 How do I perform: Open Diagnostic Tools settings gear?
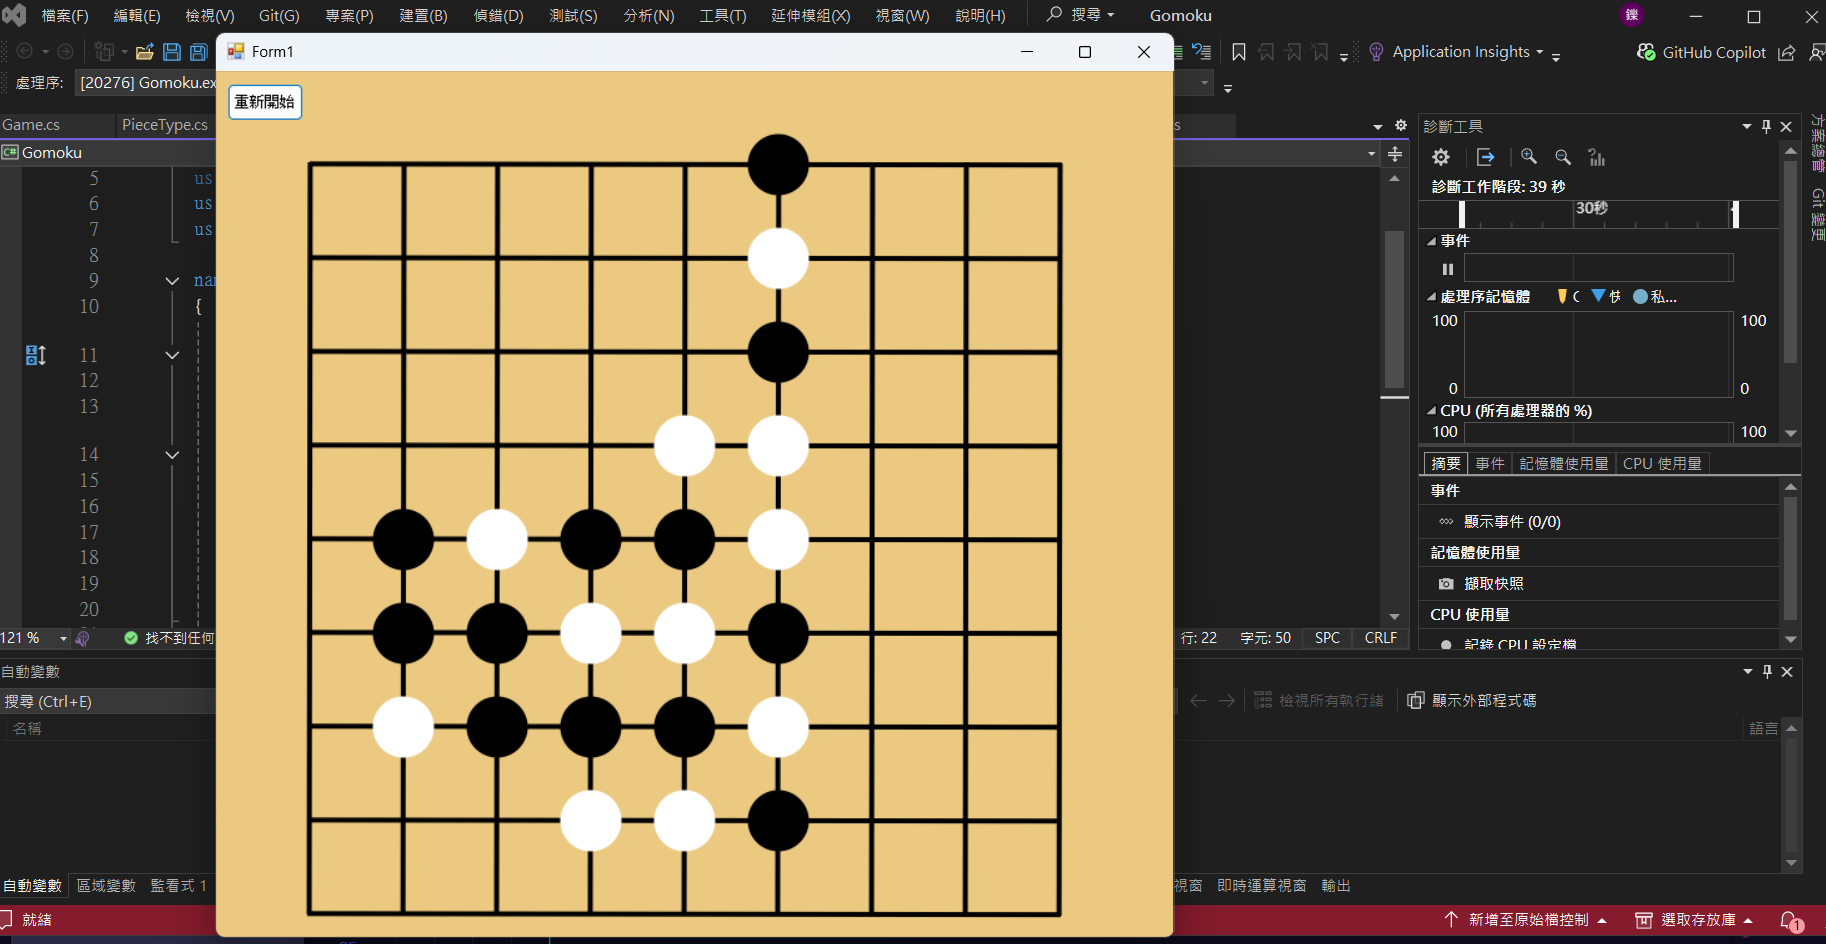coord(1440,157)
